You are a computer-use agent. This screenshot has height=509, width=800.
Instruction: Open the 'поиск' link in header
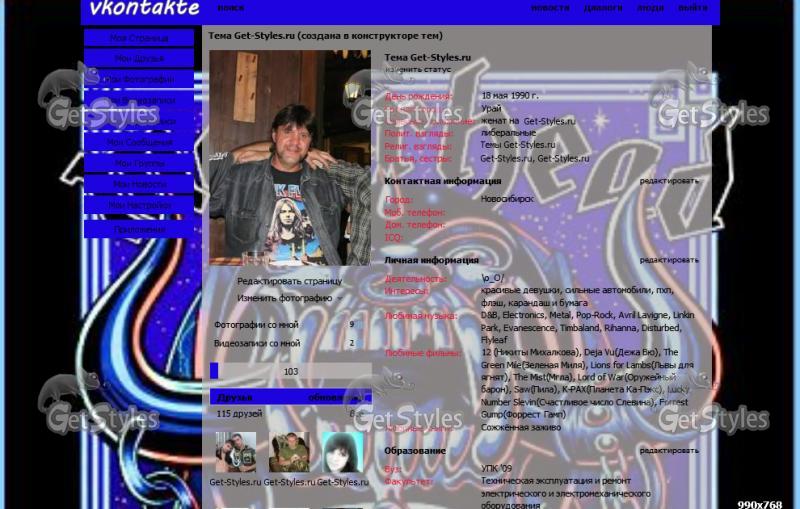tap(231, 8)
